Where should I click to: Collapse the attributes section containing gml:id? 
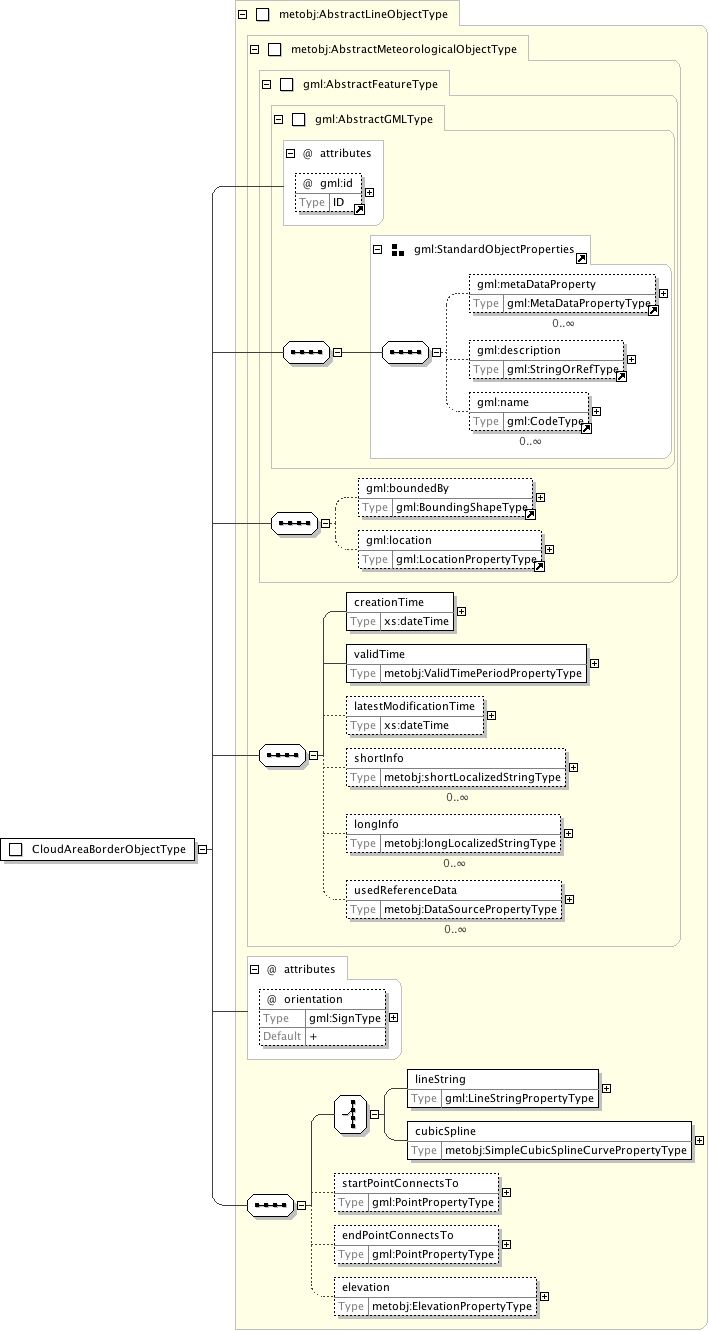[x=290, y=154]
